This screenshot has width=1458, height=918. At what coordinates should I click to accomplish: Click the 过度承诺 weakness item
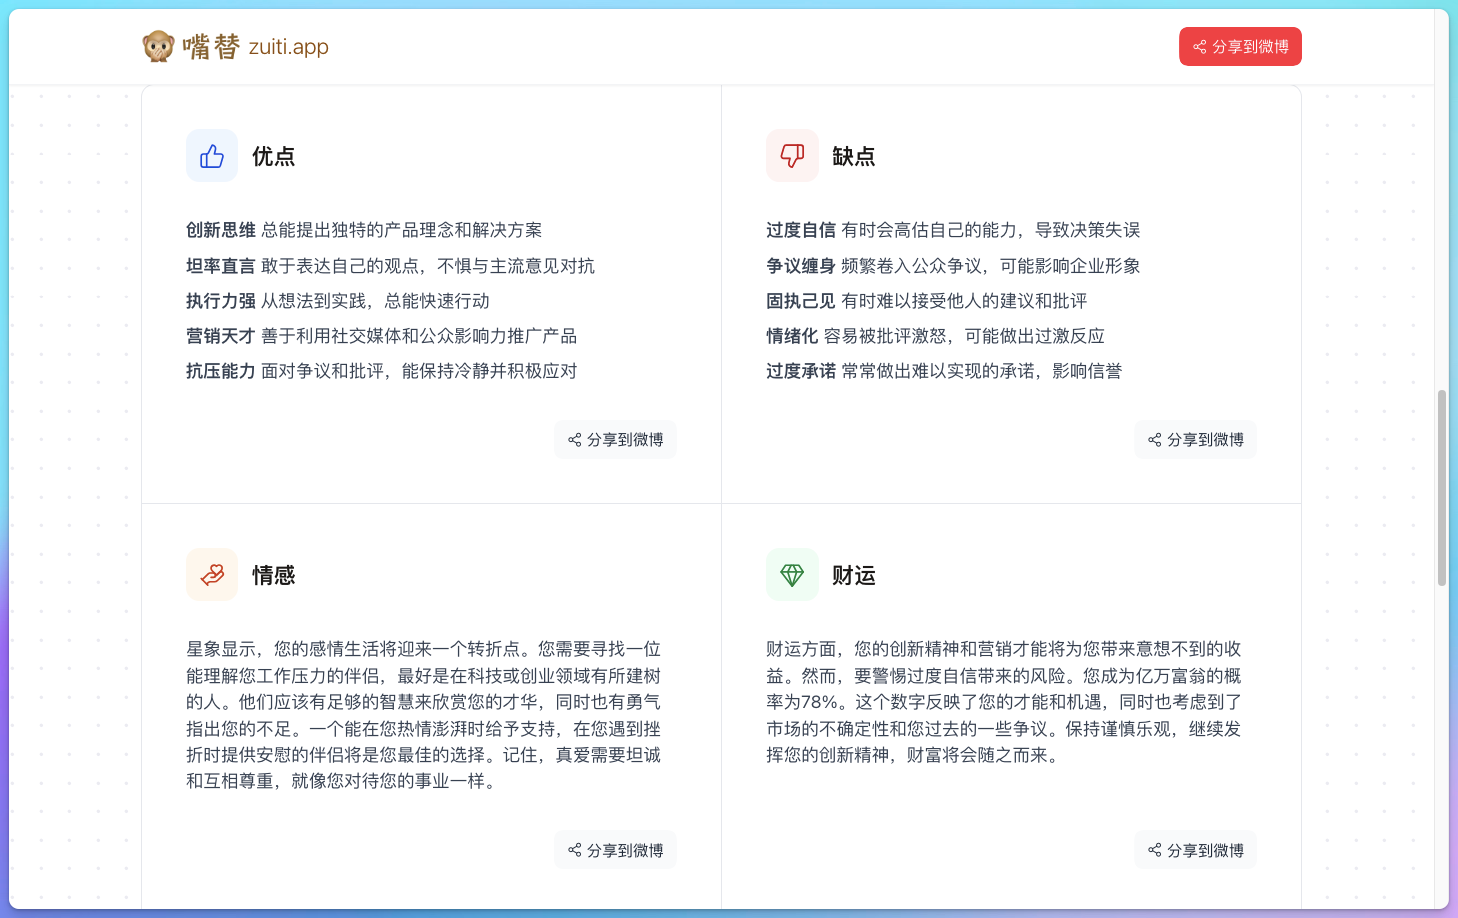tap(801, 371)
